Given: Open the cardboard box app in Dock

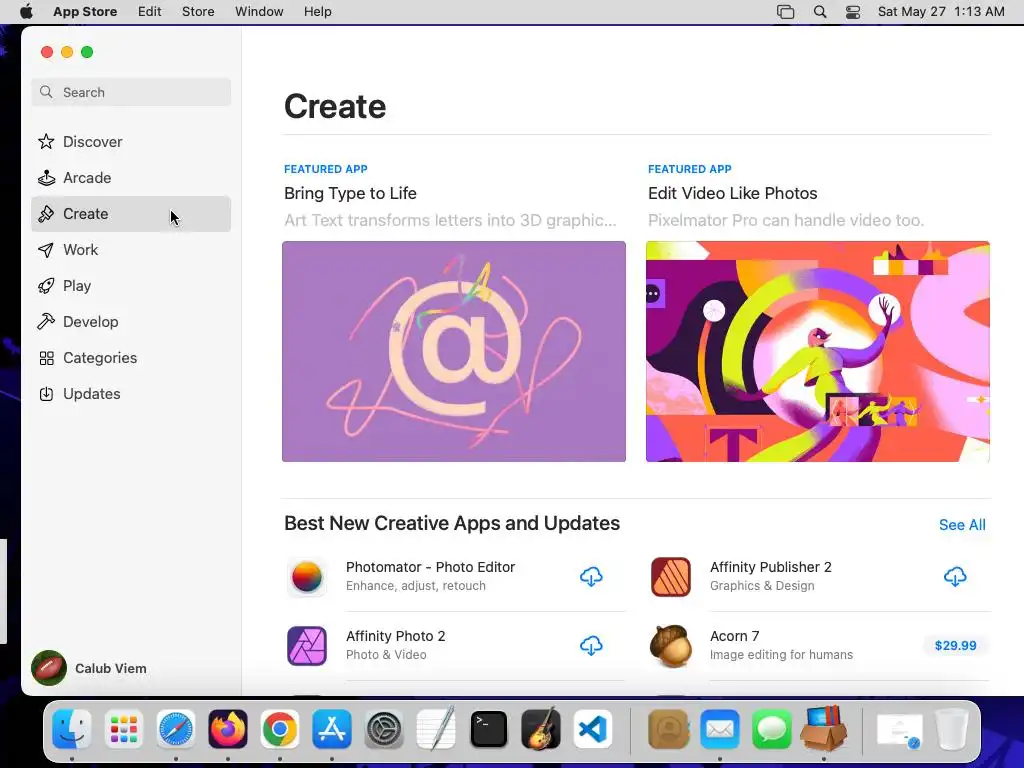Looking at the screenshot, I should [824, 729].
